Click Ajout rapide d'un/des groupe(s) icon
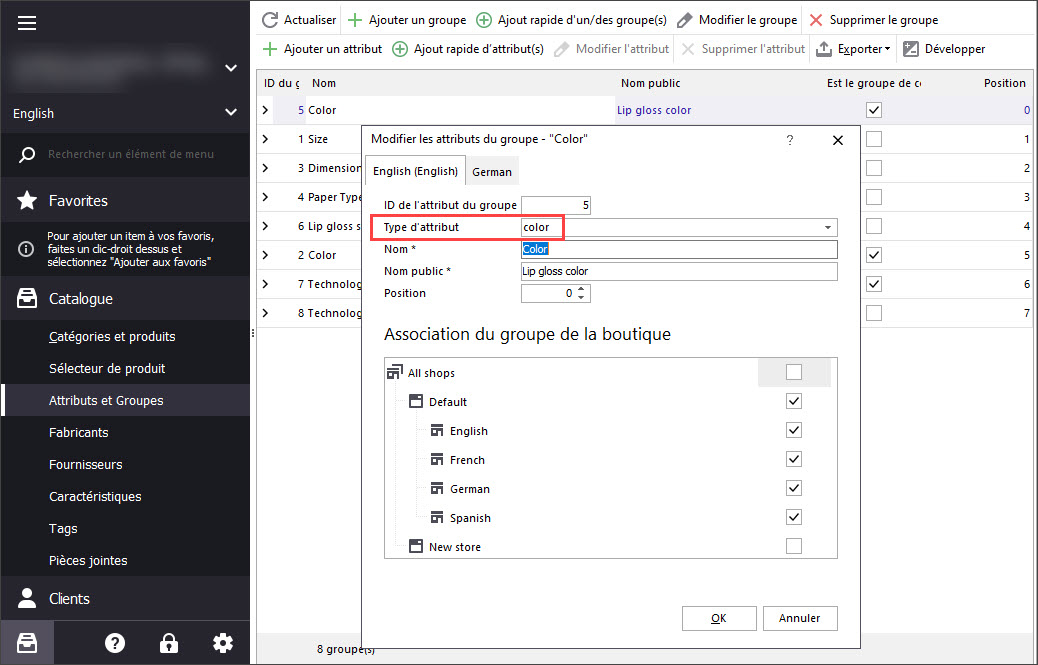The width and height of the screenshot is (1038, 665). pos(484,20)
